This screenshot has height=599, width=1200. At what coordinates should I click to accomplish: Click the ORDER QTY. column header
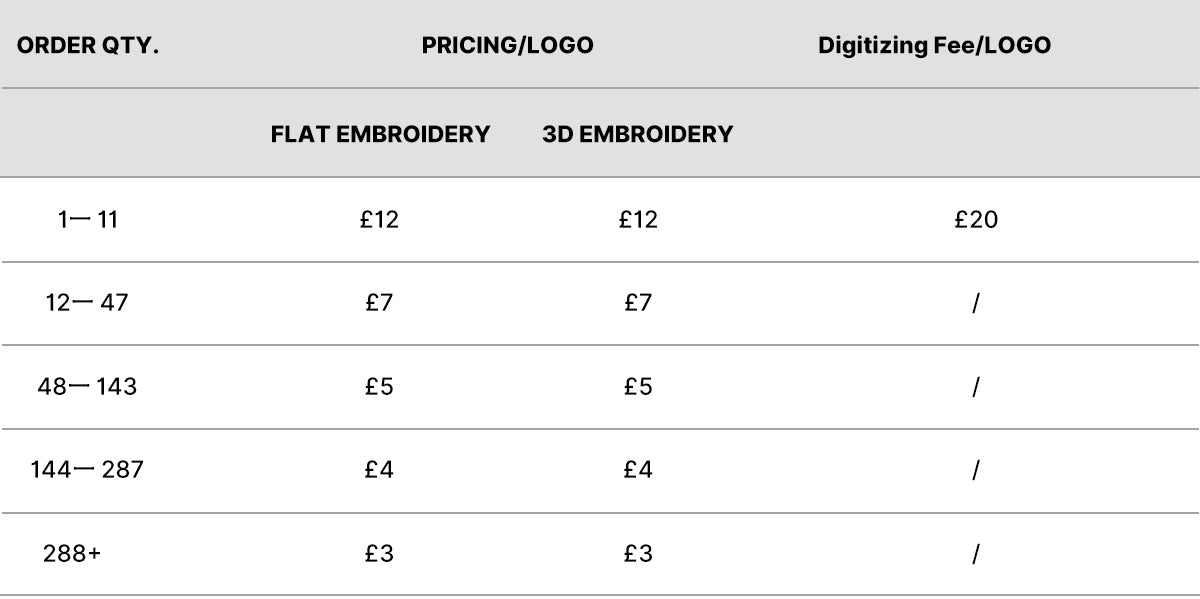pos(88,46)
